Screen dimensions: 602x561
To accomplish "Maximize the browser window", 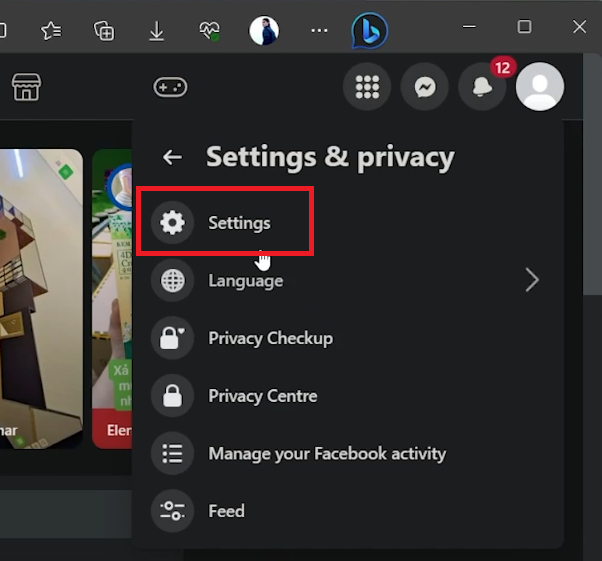I will point(524,27).
